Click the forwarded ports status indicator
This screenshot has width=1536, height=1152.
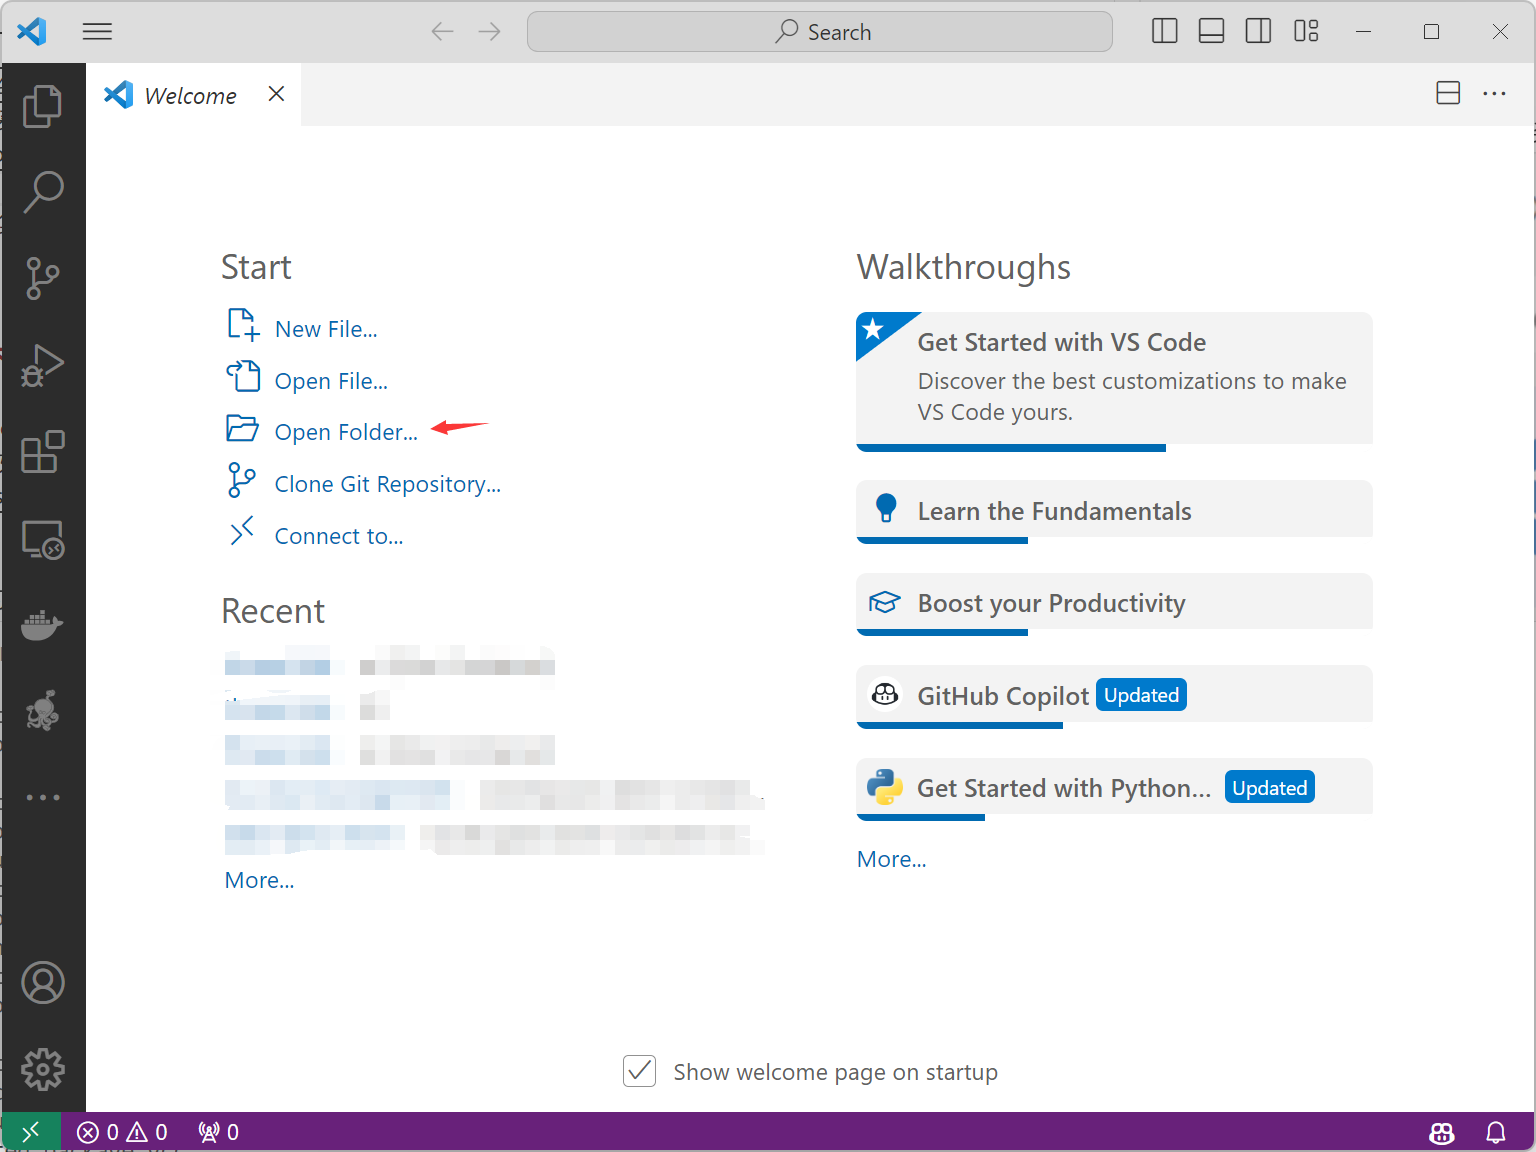tap(219, 1132)
